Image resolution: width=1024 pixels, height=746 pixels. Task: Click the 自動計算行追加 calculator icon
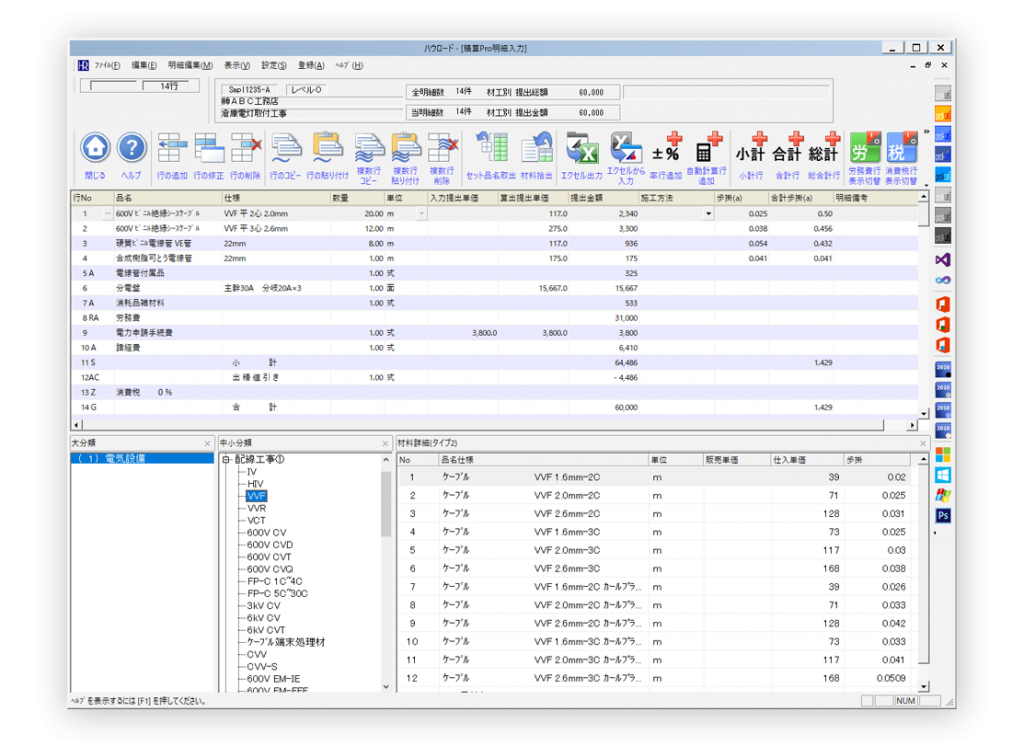(709, 150)
